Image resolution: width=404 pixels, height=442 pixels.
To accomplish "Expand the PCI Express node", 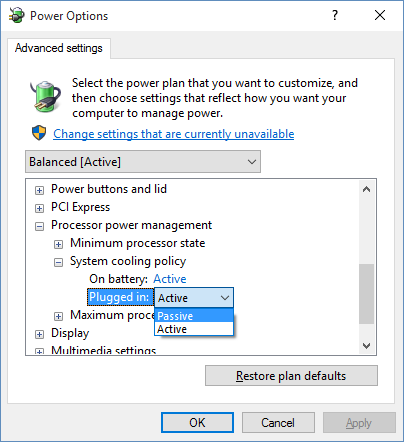I will coord(39,208).
